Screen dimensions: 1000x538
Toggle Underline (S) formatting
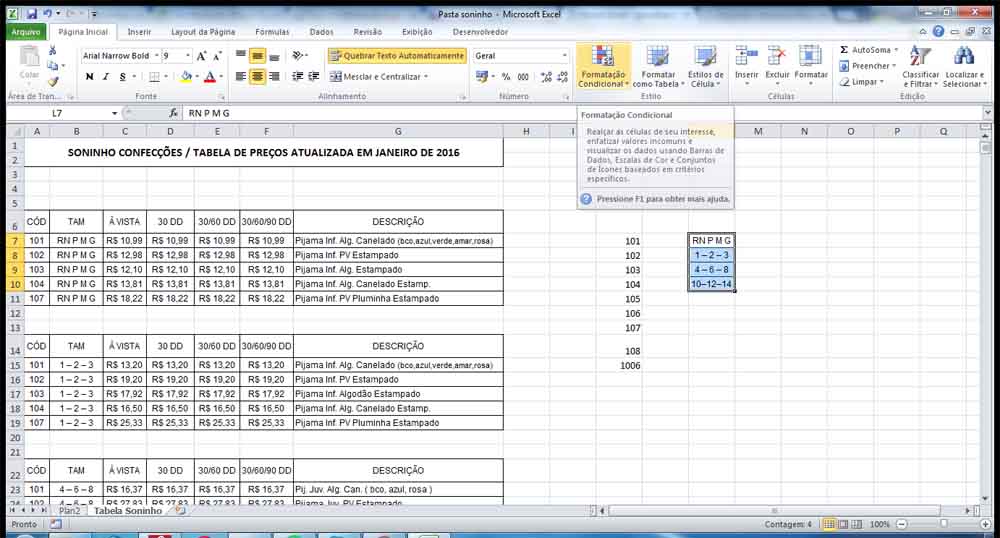[122, 76]
